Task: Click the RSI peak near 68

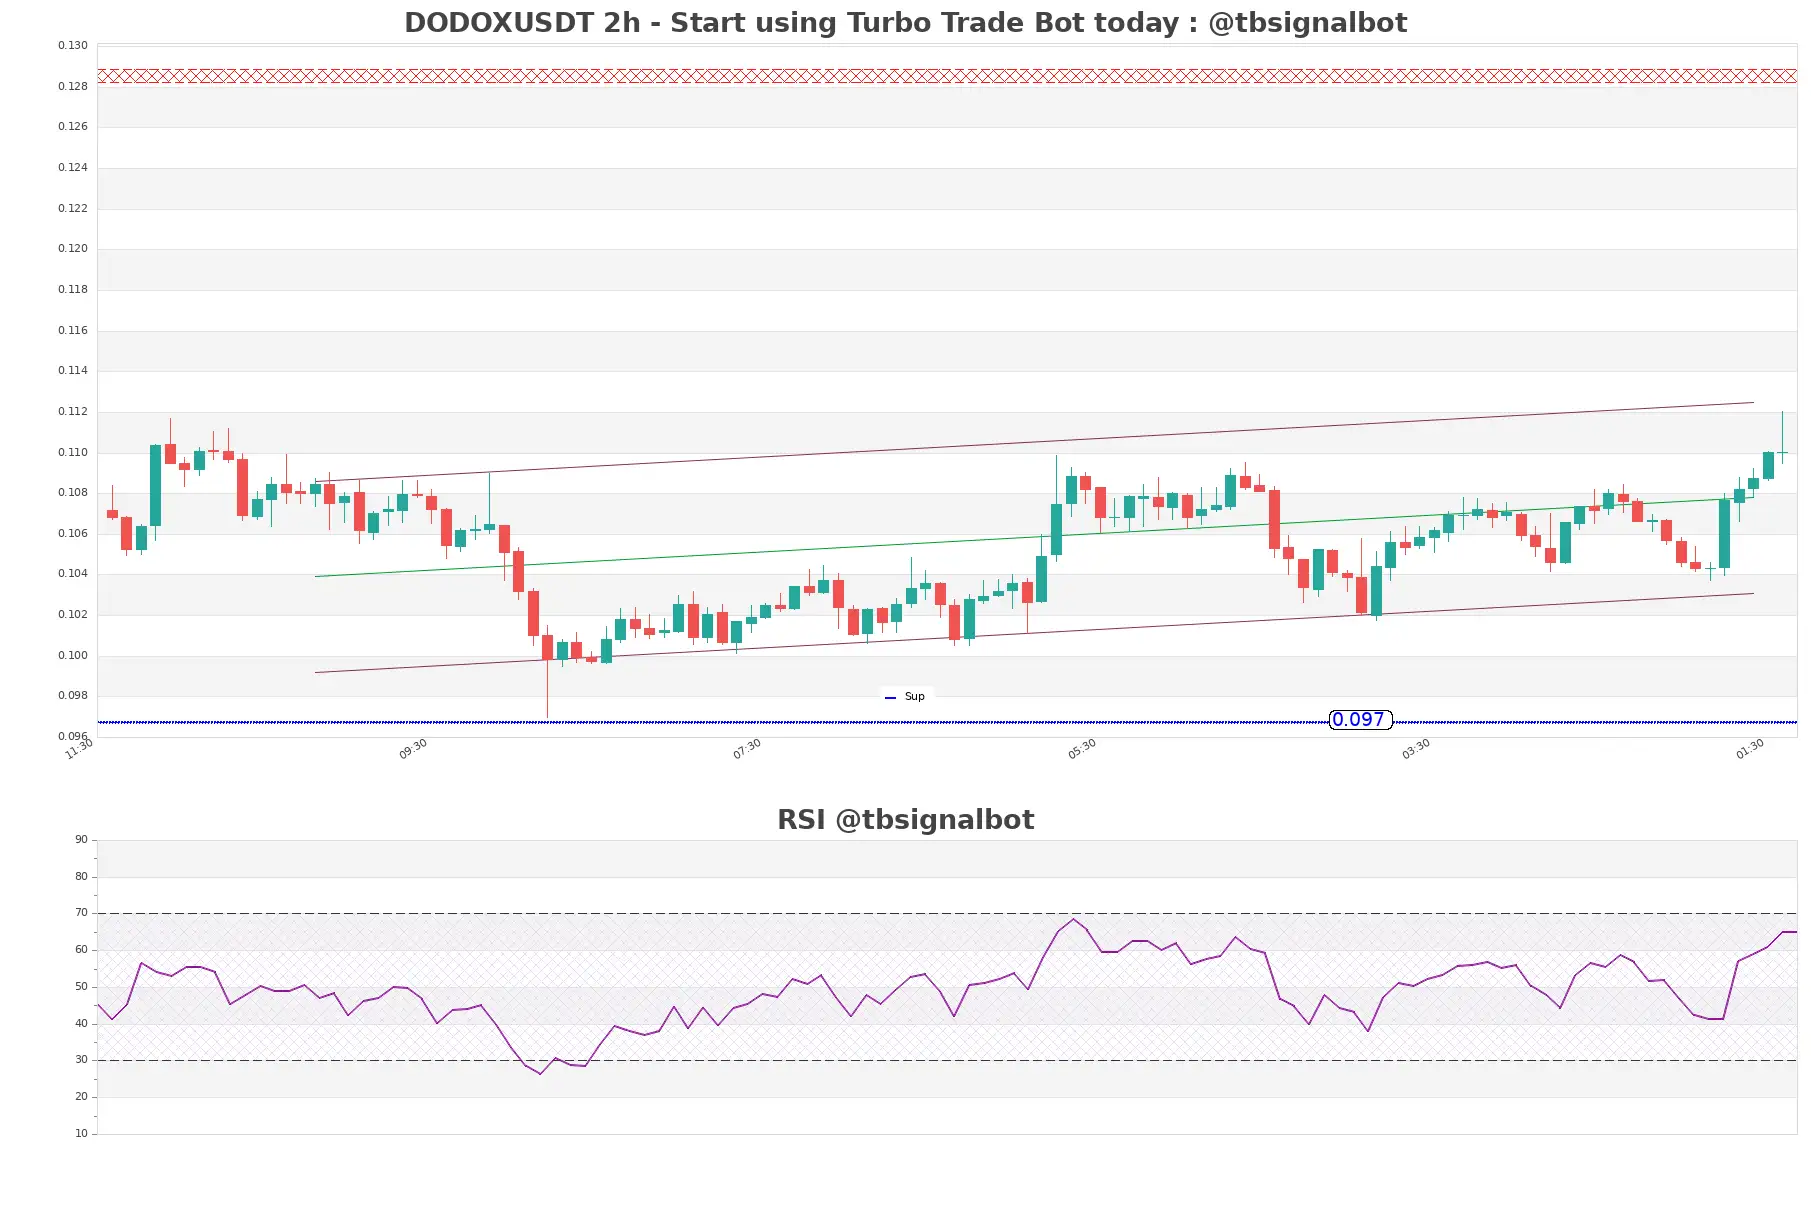Action: tap(1074, 919)
